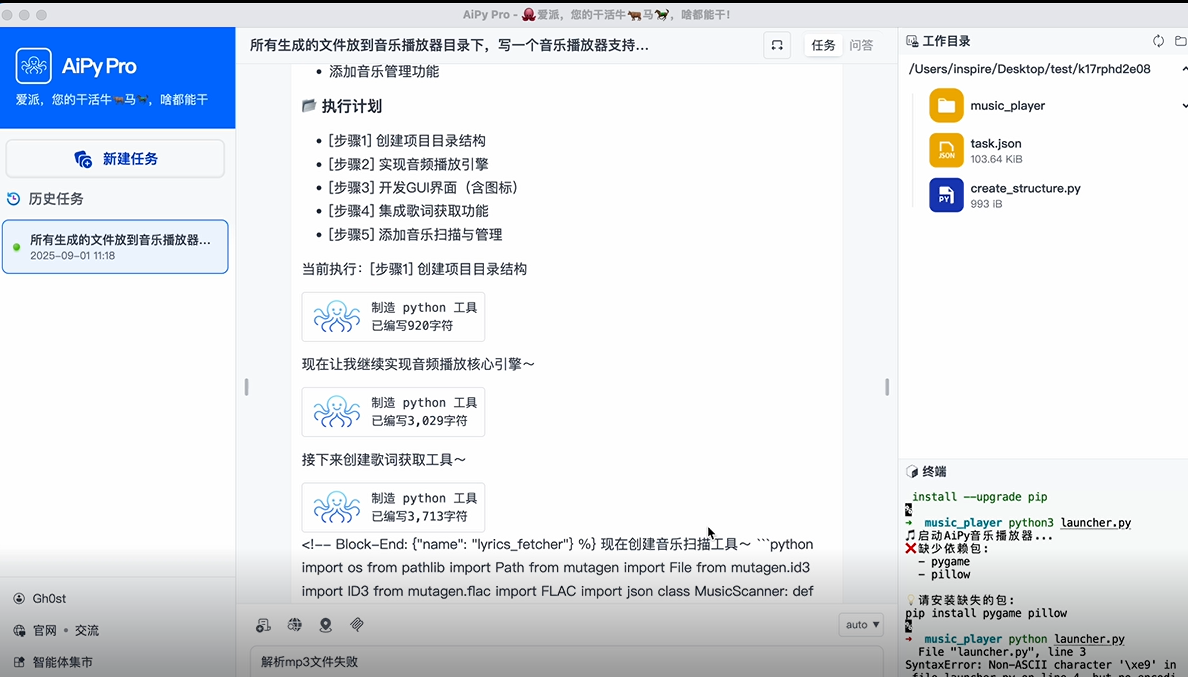This screenshot has width=1188, height=677.
Task: Click the 历史任务 clock icon
Action: tap(14, 199)
